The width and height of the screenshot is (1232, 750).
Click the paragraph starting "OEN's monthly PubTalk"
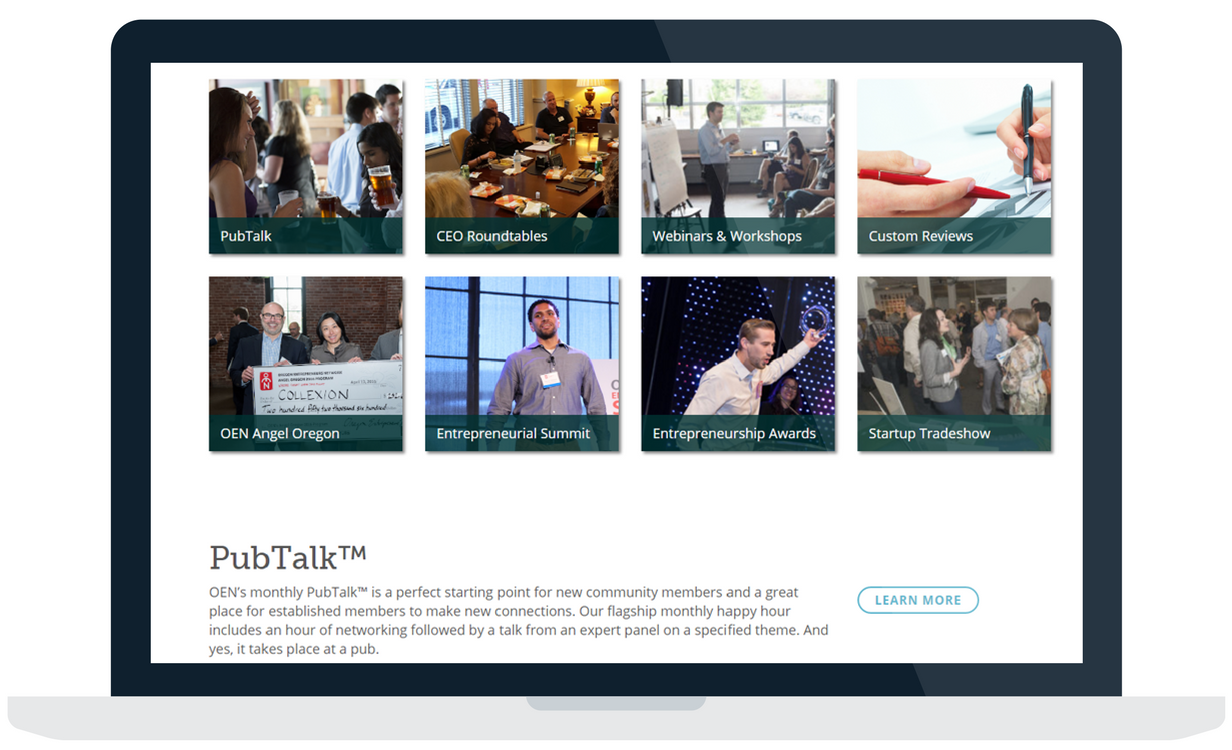click(x=519, y=621)
